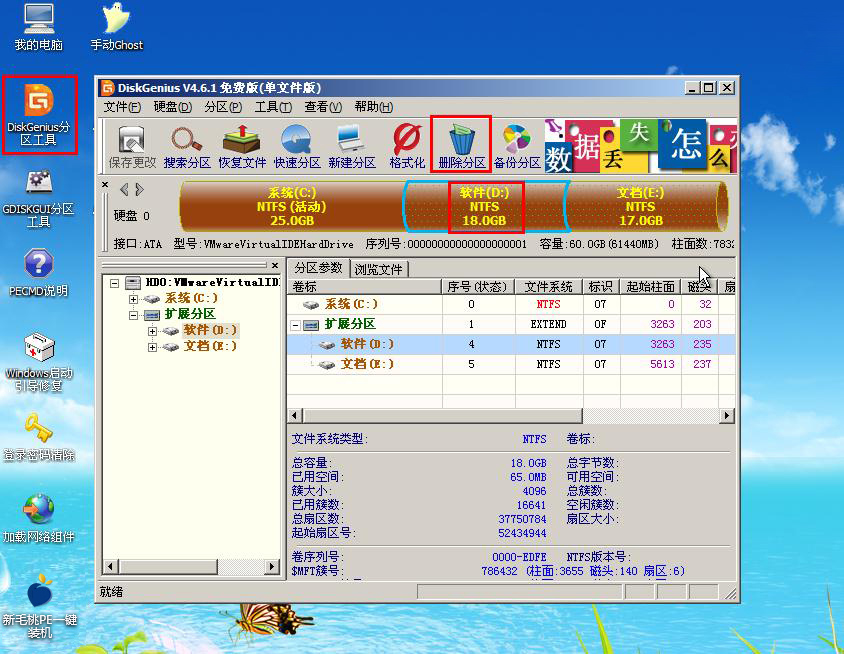Screen dimensions: 844x654
Task: Click 软件(D:) row in partition table
Action: point(511,344)
